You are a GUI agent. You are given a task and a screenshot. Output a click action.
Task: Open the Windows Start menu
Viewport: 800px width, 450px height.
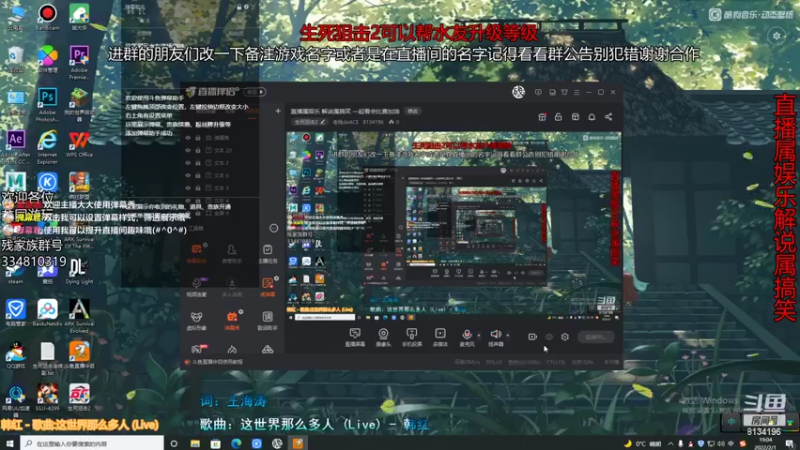tap(10, 443)
